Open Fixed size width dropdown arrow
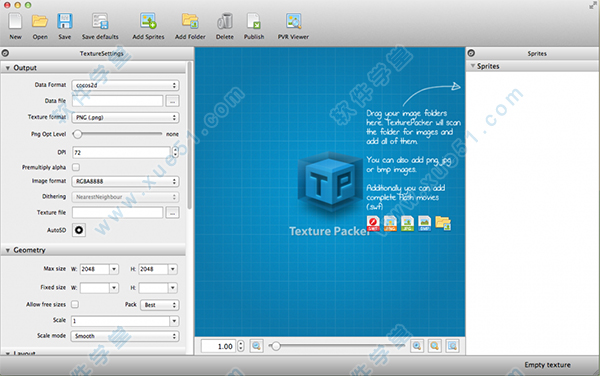600x376 pixels. (x=114, y=287)
